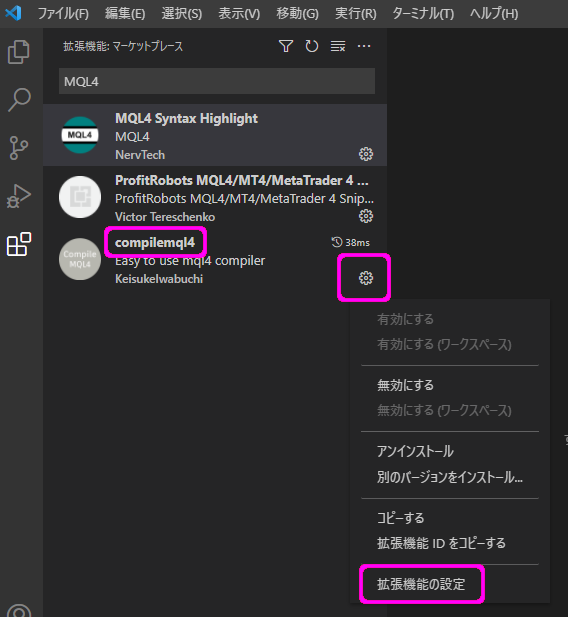Clear extensions search results icon

point(338,46)
